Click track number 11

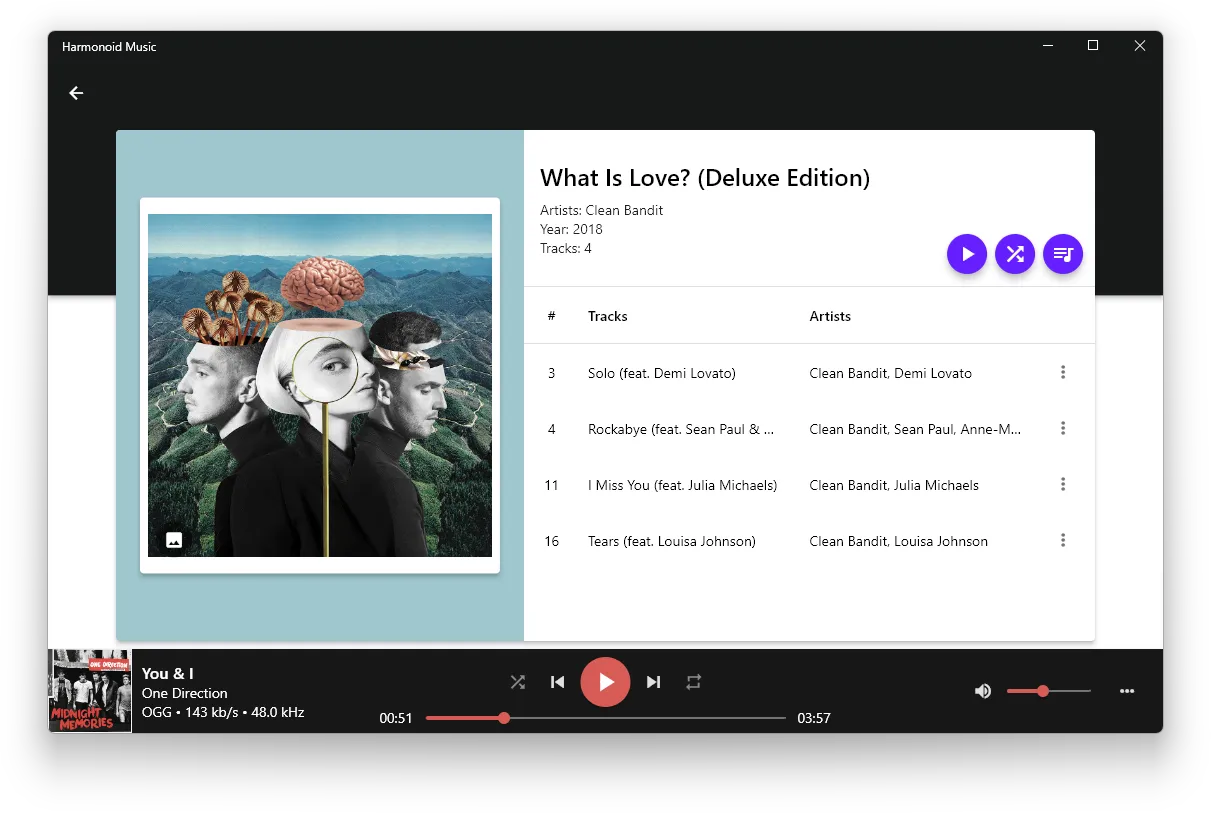tap(551, 485)
